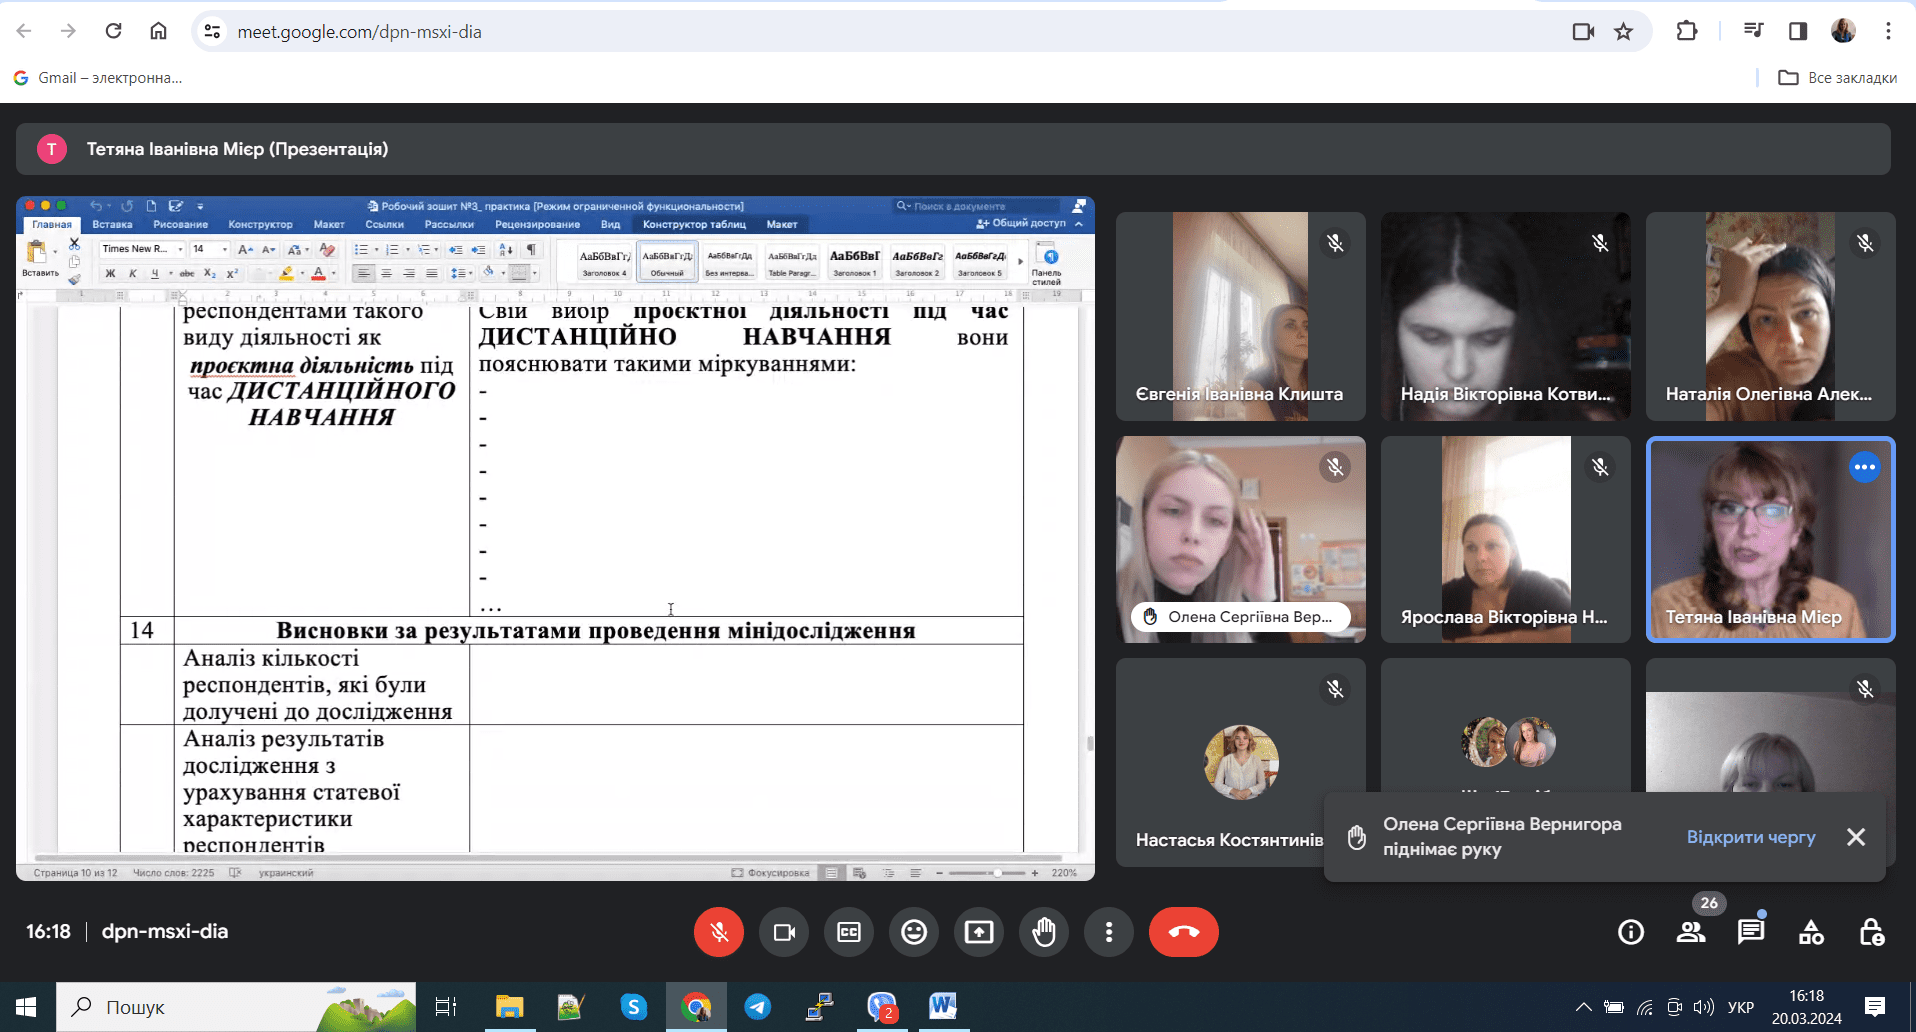This screenshot has width=1916, height=1032.
Task: Show hidden icons in system tray
Action: pyautogui.click(x=1583, y=1007)
